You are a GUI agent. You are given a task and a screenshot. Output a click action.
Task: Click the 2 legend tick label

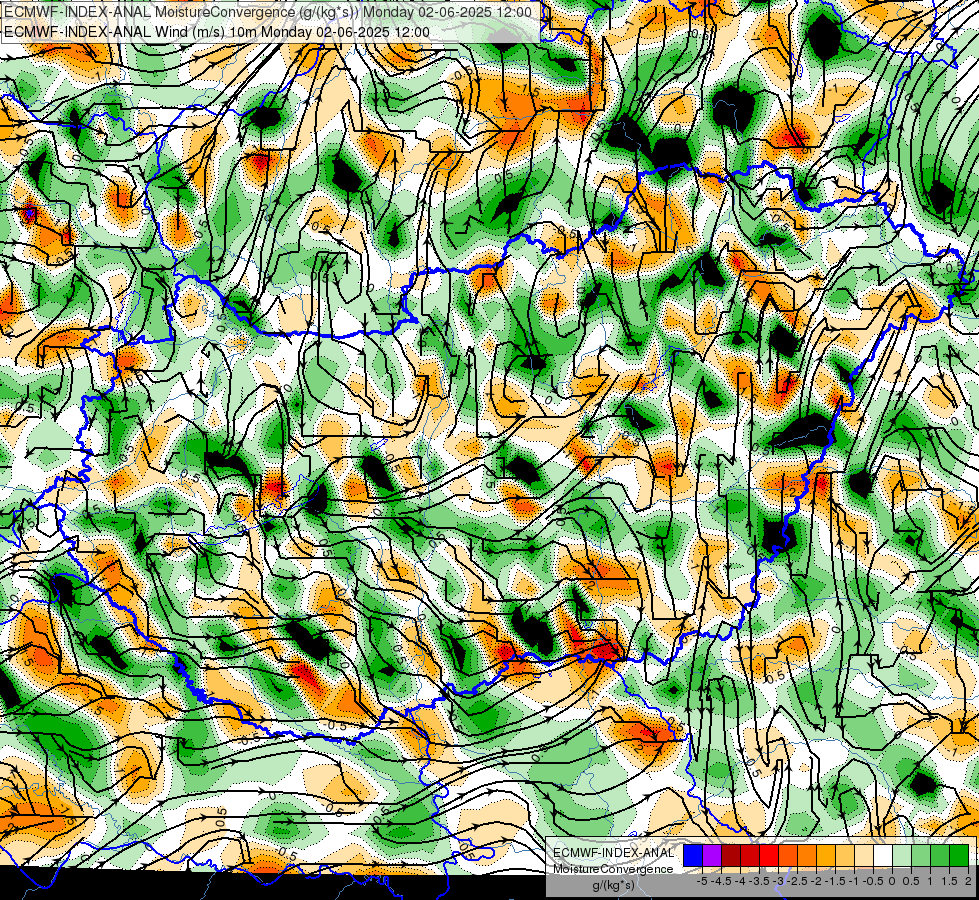(x=968, y=881)
